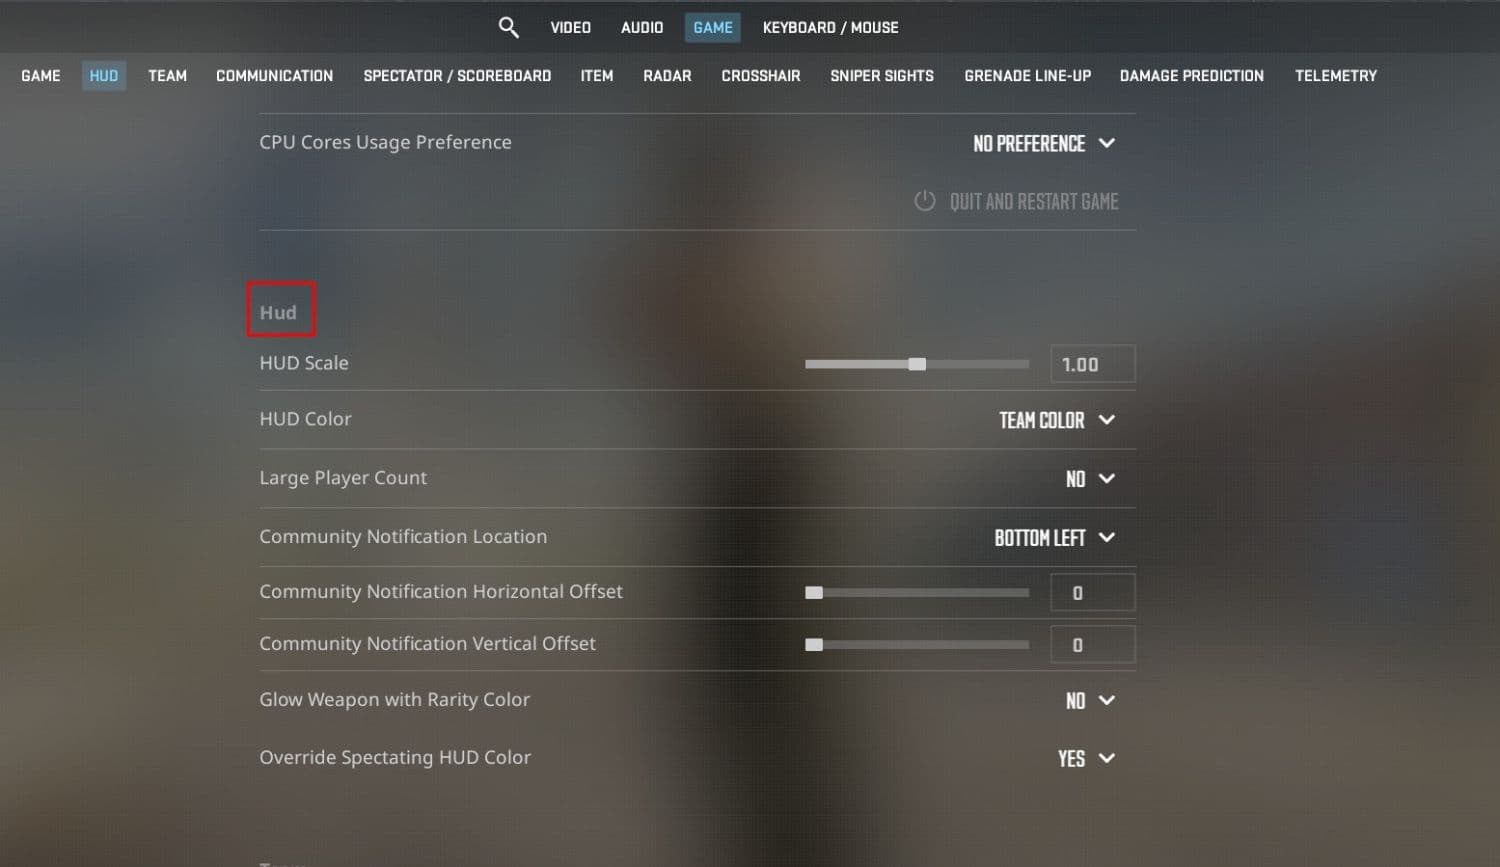The width and height of the screenshot is (1500, 867).
Task: Click 'Override Spectating HUD Color' label
Action: [x=395, y=758]
